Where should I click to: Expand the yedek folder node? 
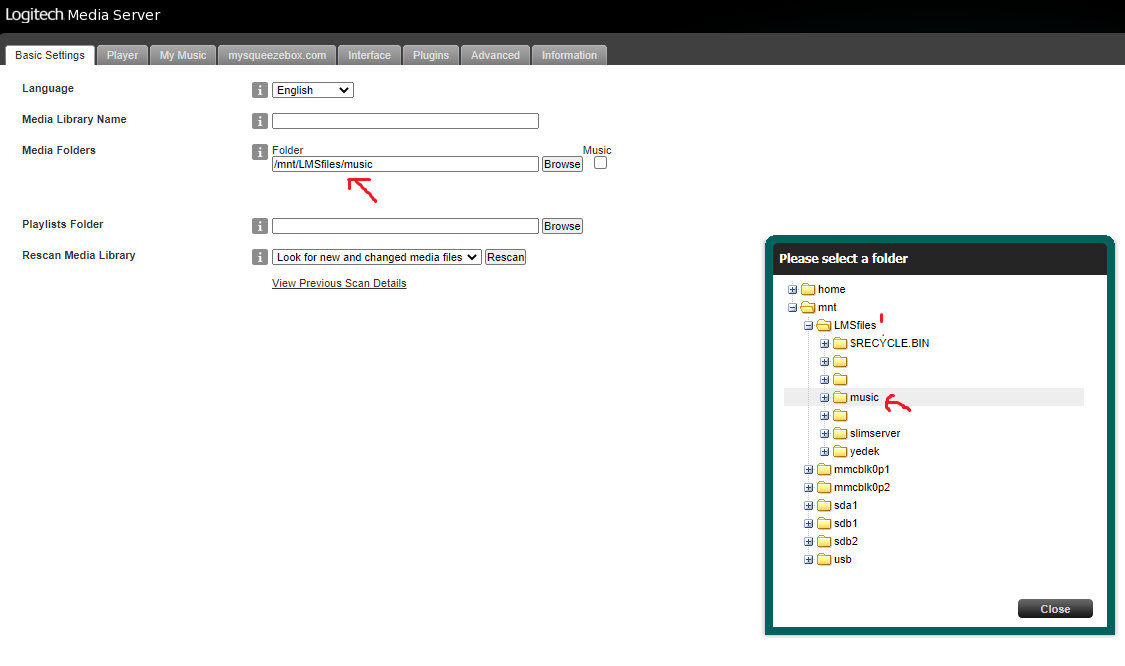(x=824, y=451)
